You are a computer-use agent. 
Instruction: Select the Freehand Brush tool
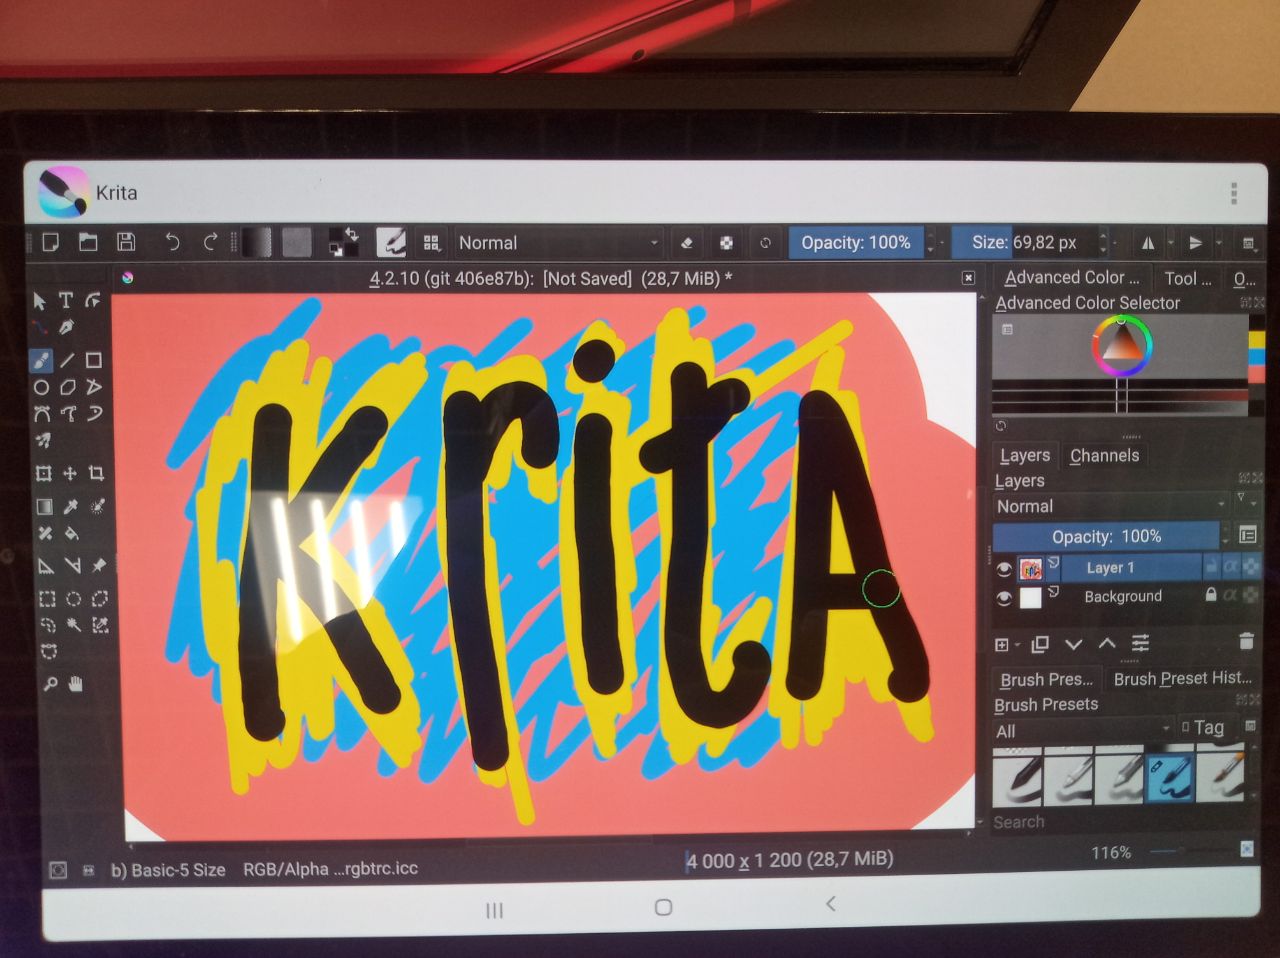pyautogui.click(x=41, y=360)
